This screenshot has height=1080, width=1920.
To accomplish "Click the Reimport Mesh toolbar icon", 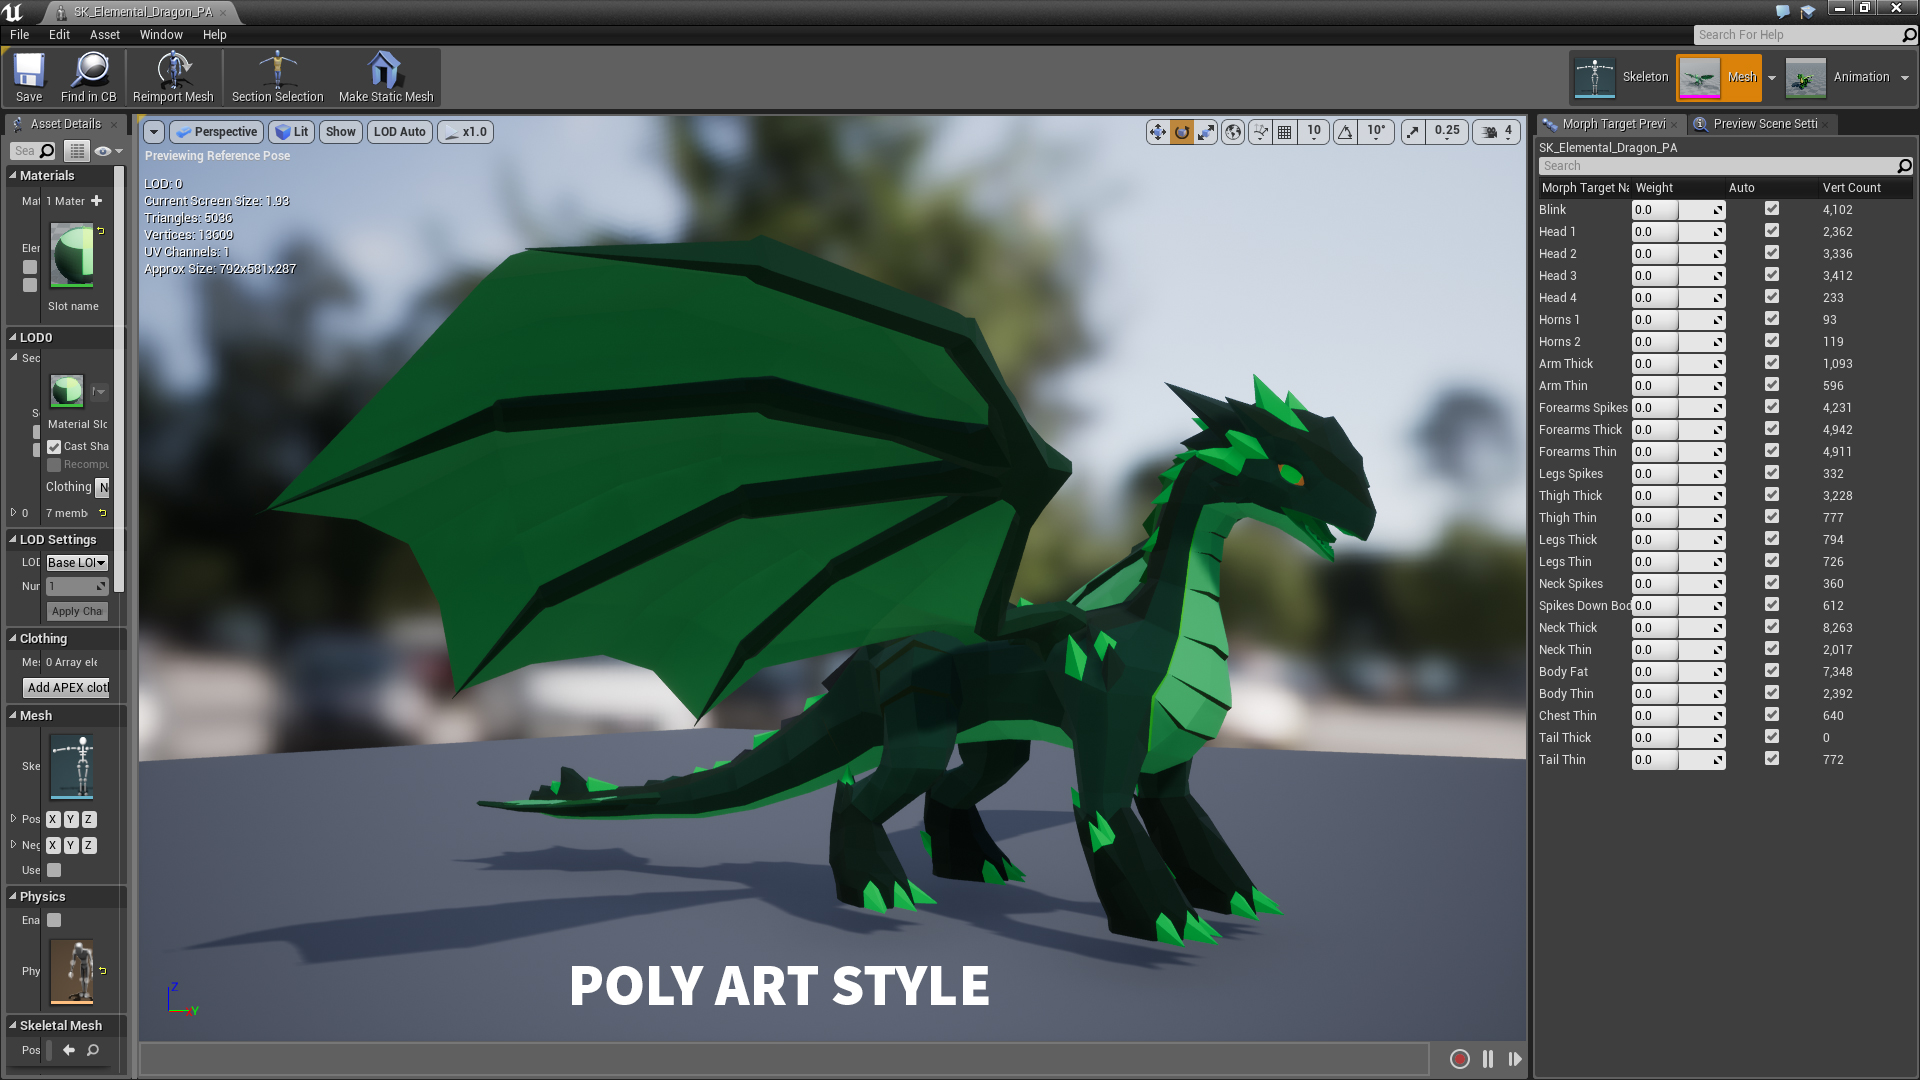I will 173,75.
